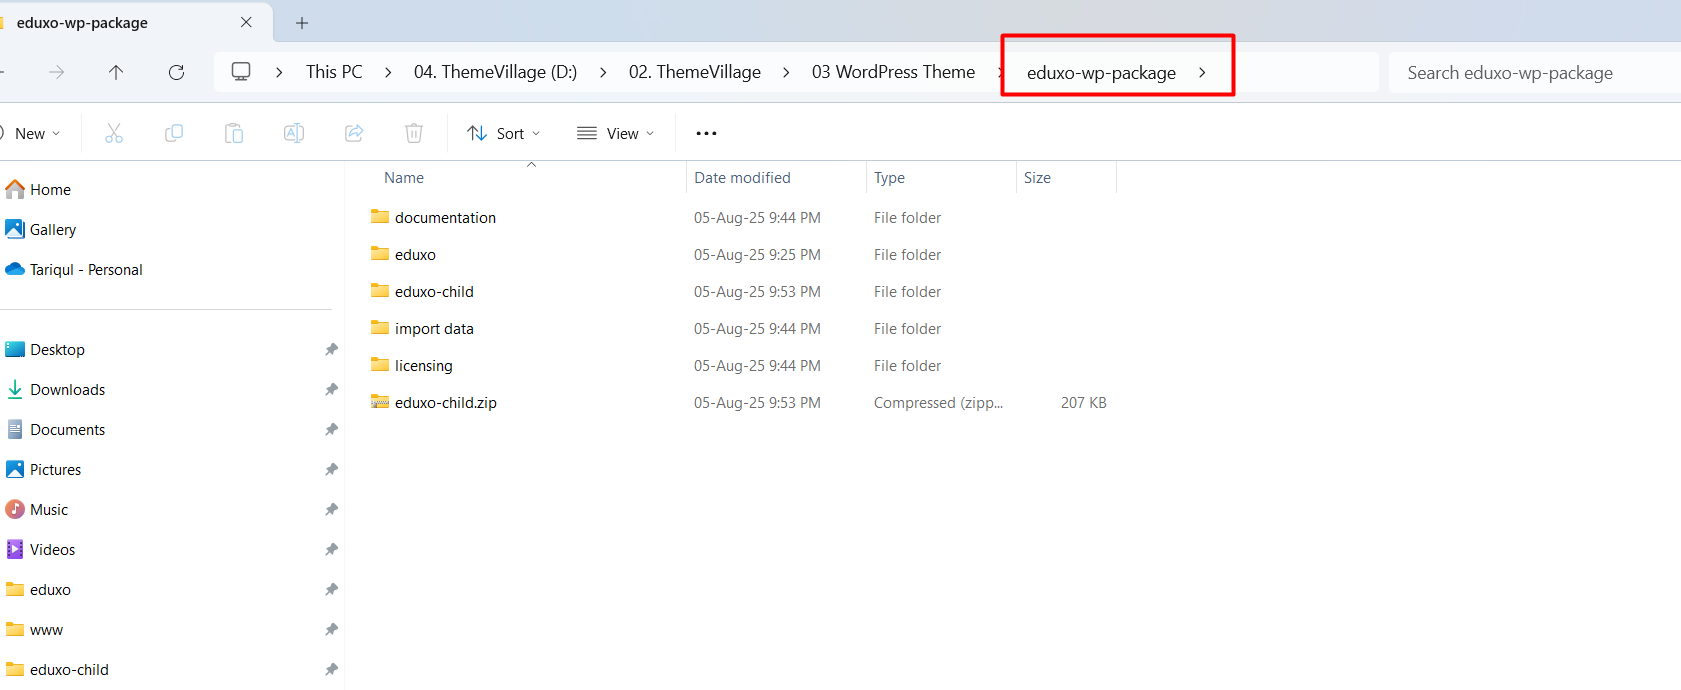Navigate to 03 WordPress Theme breadcrumb
Screen dimensions: 1681x690
coord(893,72)
